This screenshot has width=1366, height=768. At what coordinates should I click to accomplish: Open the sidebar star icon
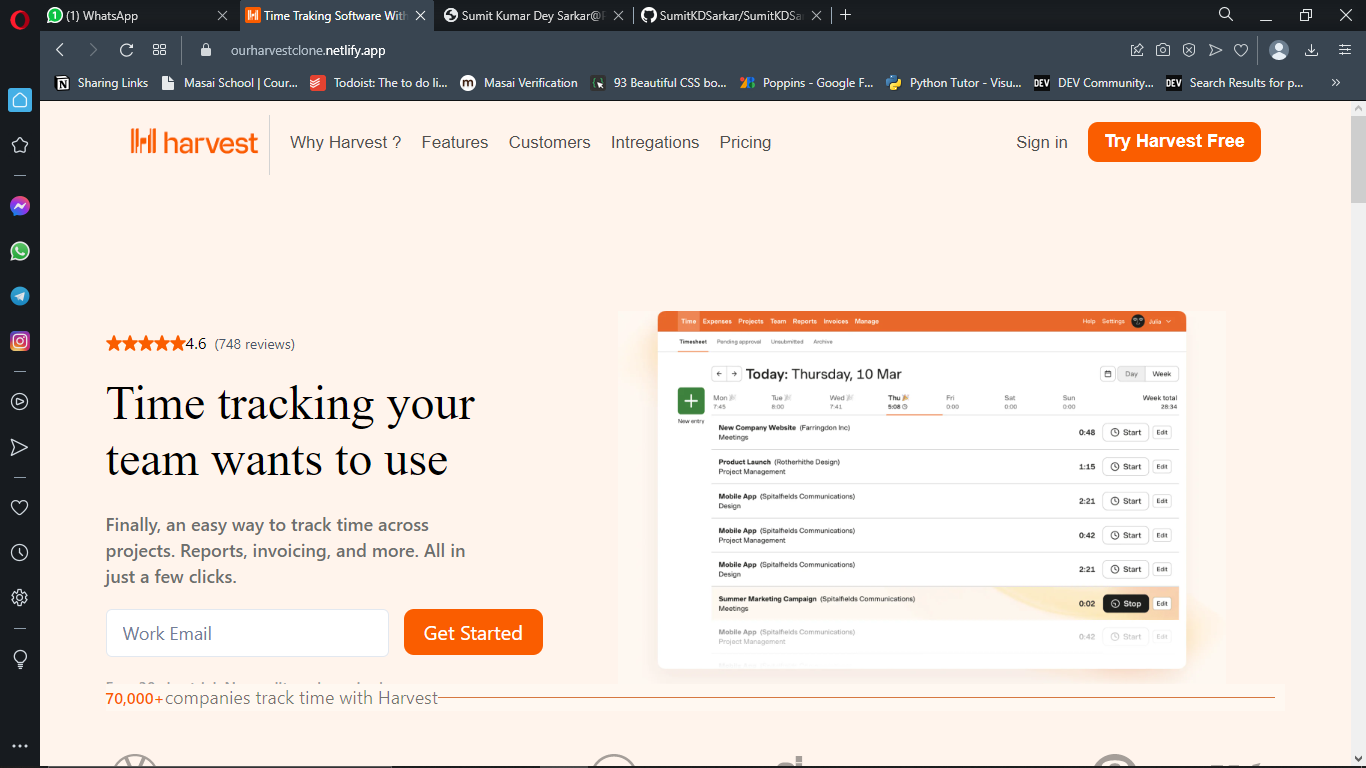tap(19, 145)
